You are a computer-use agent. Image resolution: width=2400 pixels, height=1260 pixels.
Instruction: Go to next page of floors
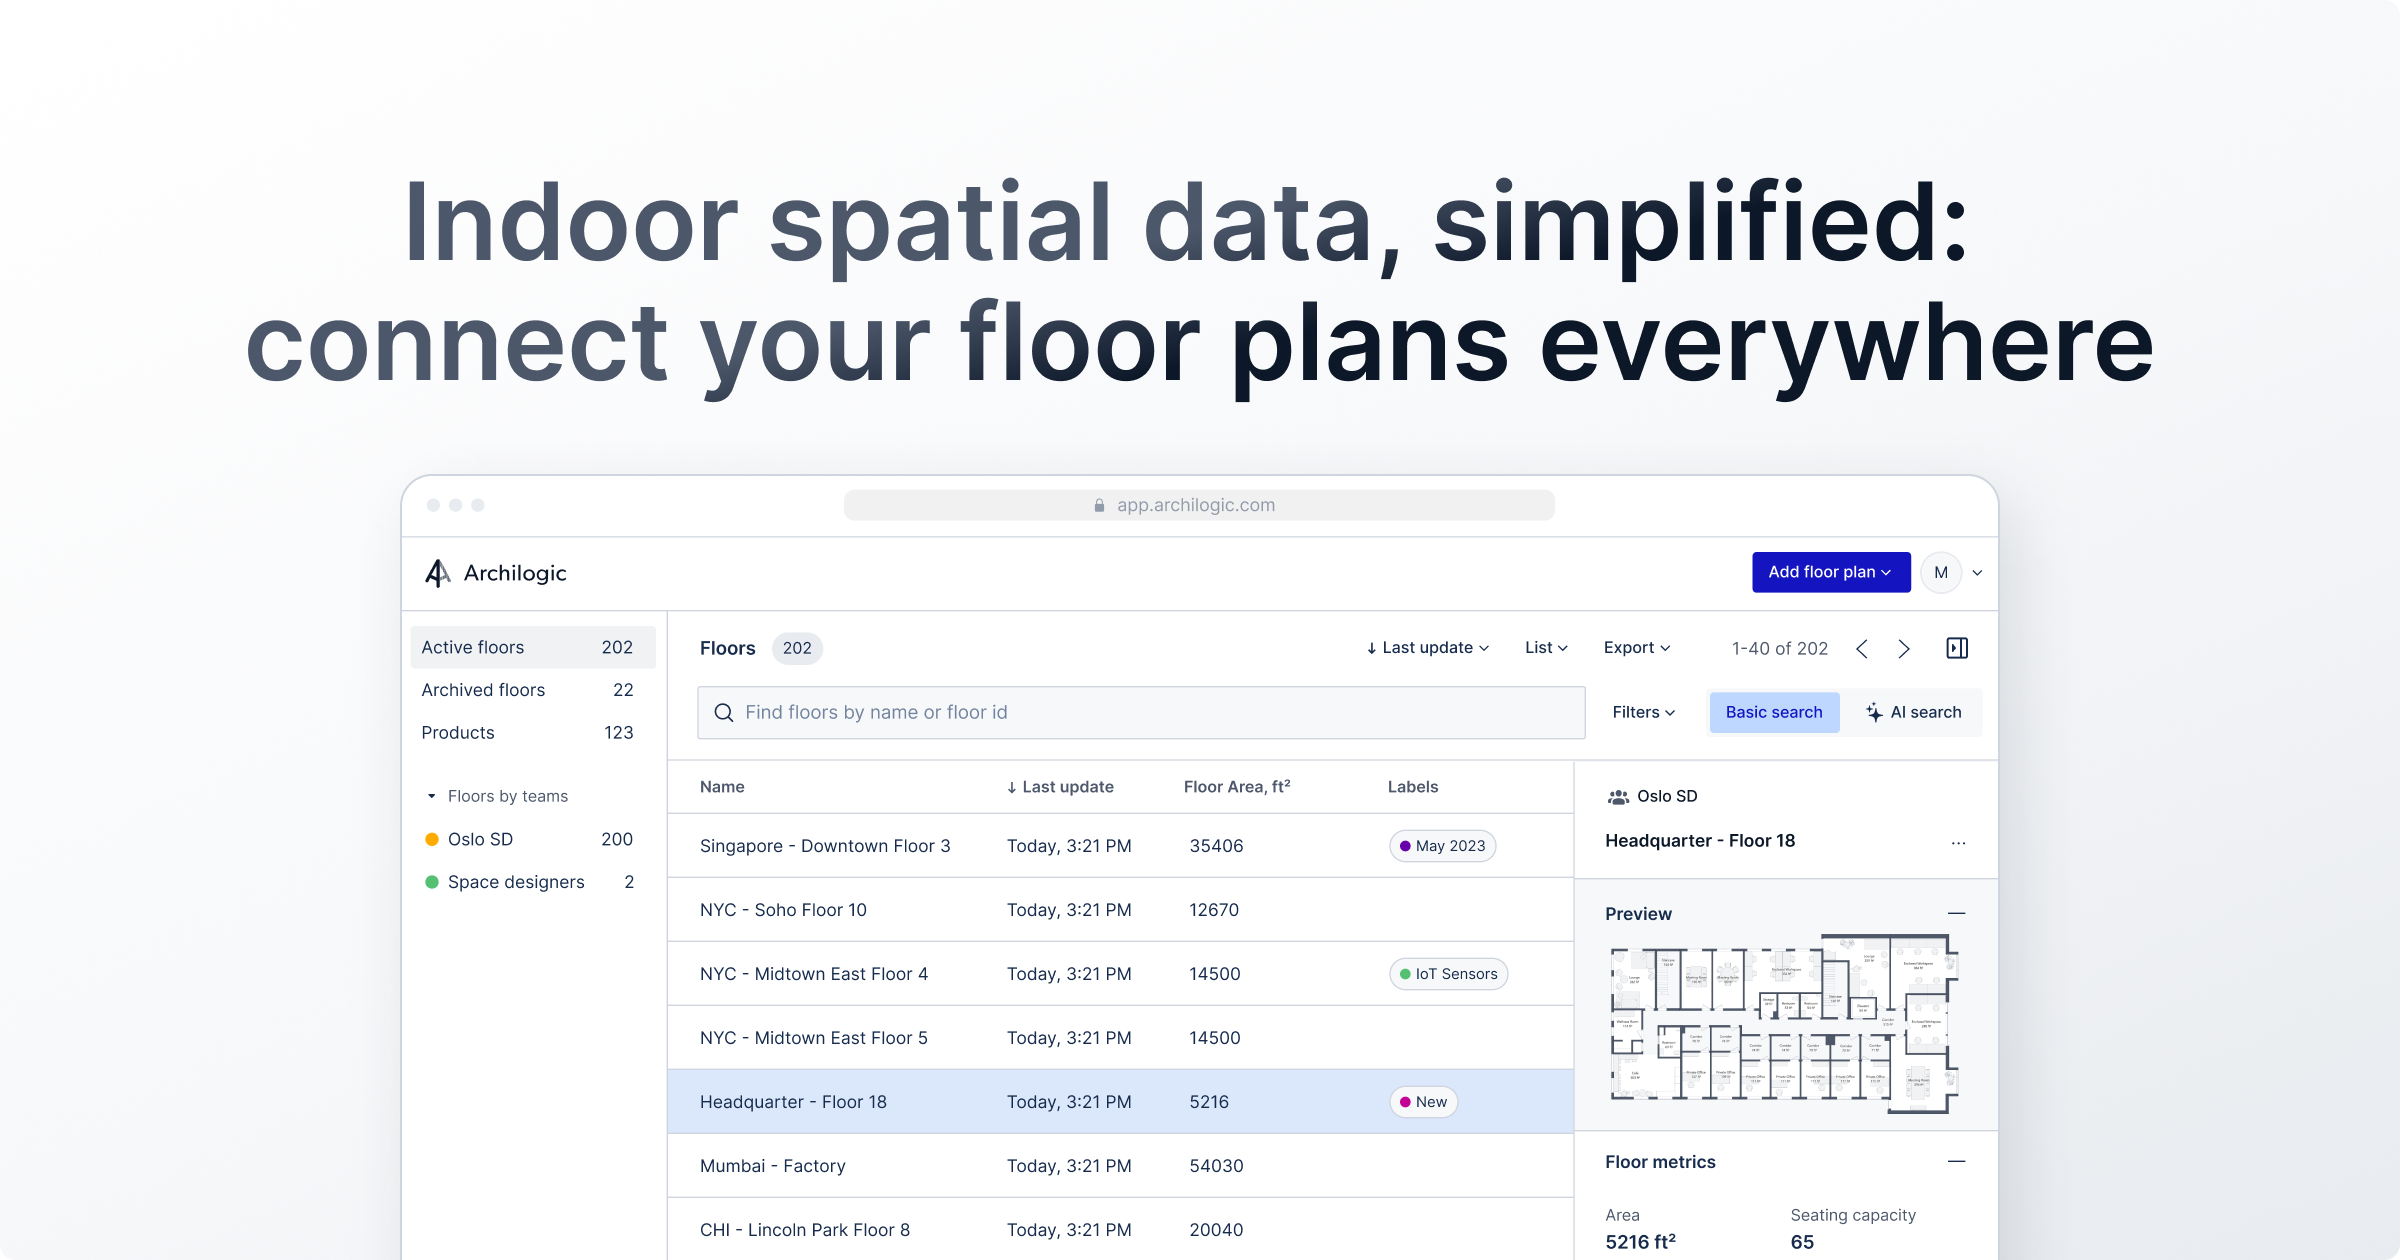point(1904,649)
